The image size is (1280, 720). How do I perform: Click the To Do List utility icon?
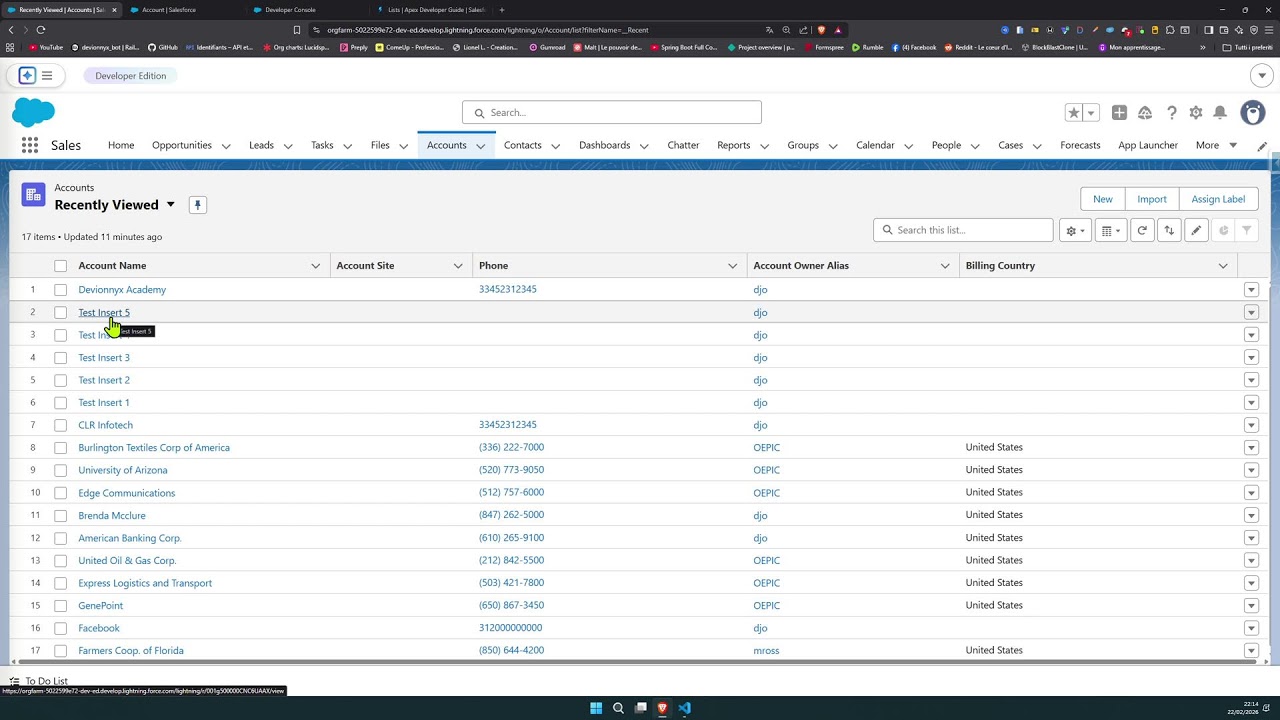(15, 681)
